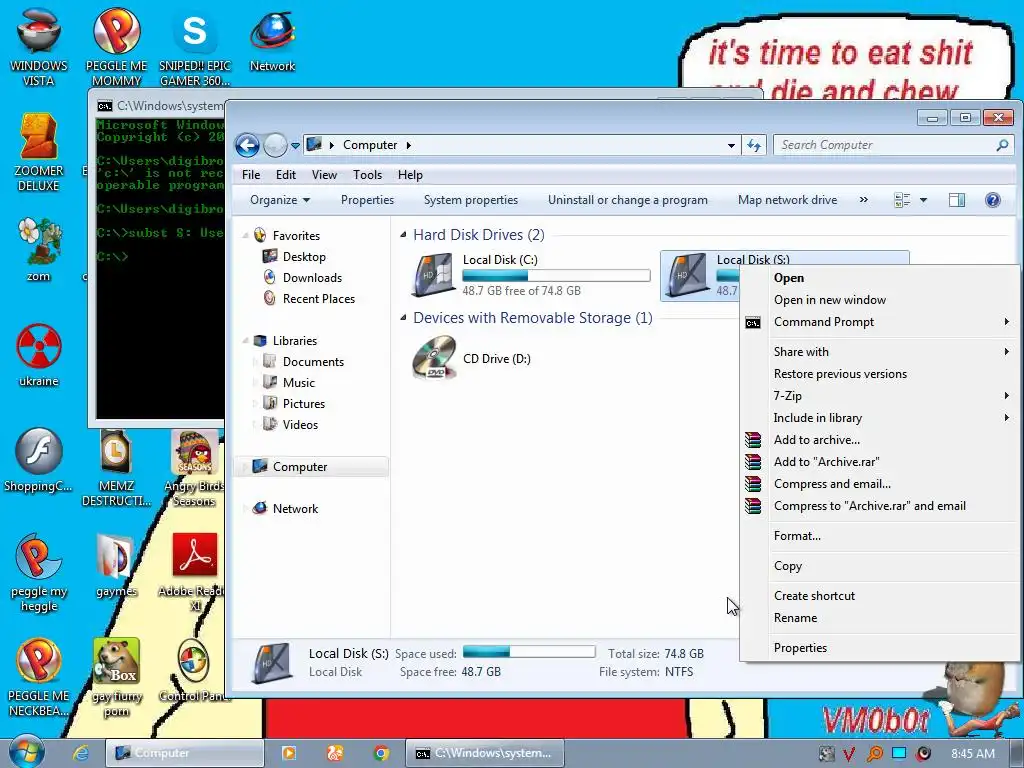
Task: Open the Tools menu
Action: [367, 175]
